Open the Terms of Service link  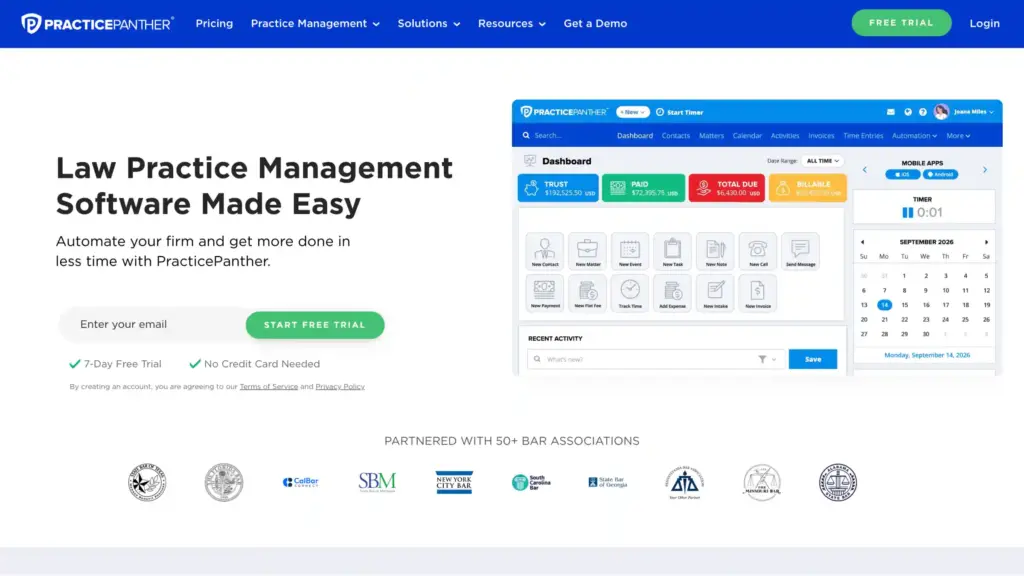pos(268,387)
